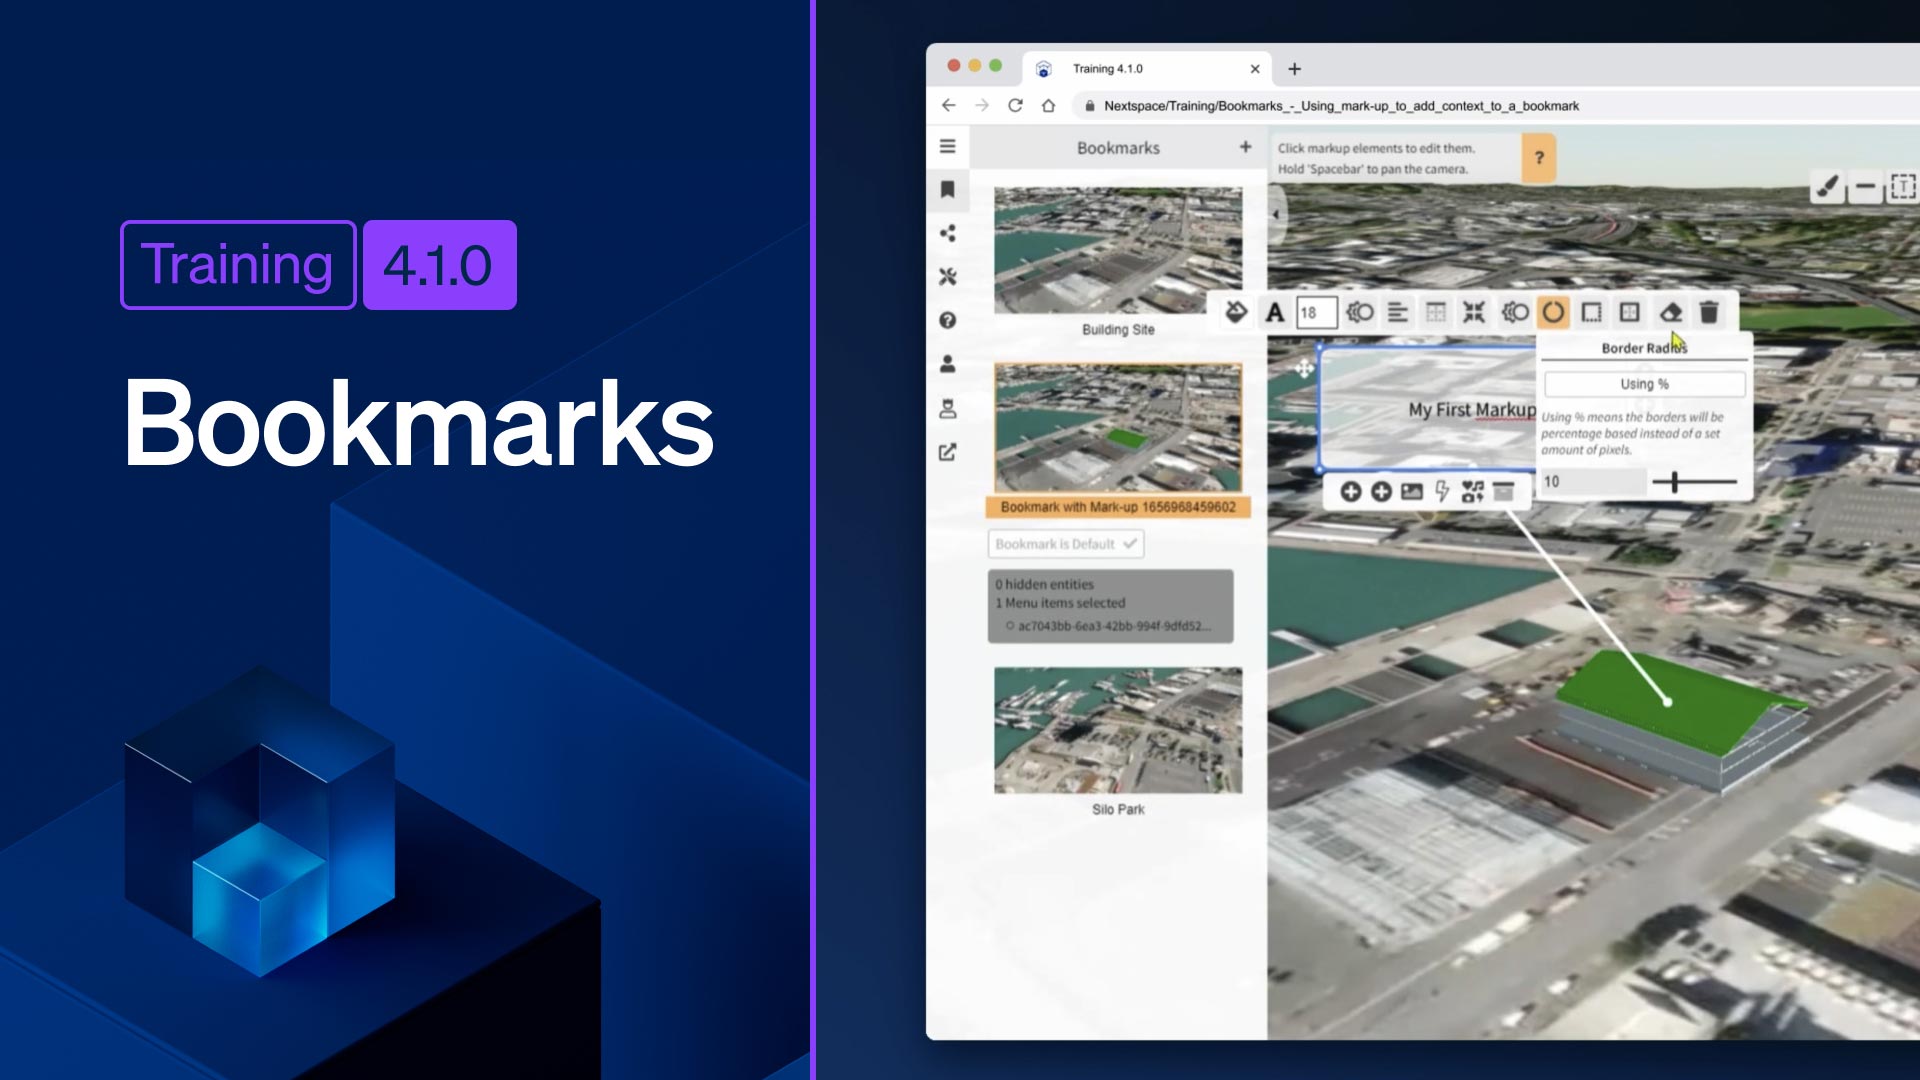Click the media collection icon
Image resolution: width=1920 pixels, height=1080 pixels.
(x=1473, y=492)
